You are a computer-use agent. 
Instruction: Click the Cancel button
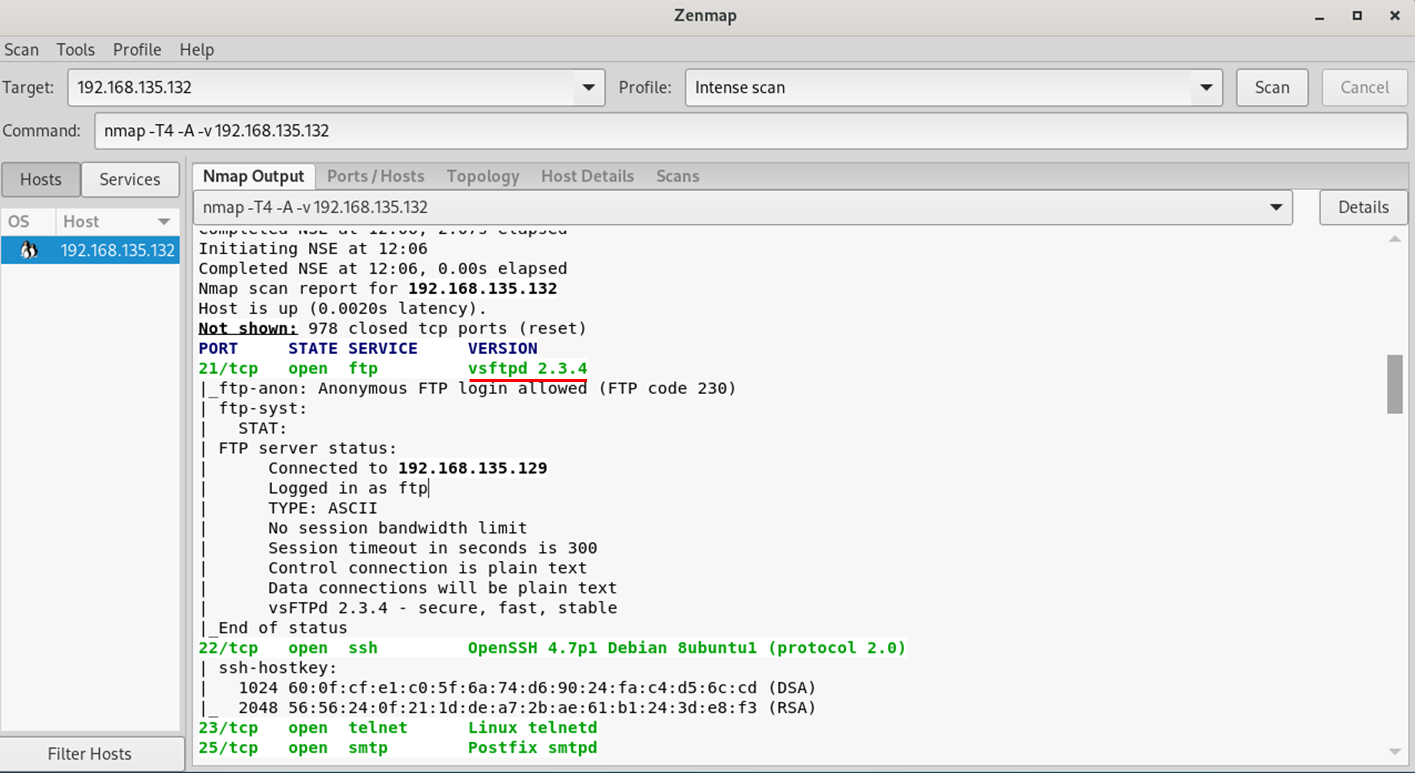click(1365, 88)
